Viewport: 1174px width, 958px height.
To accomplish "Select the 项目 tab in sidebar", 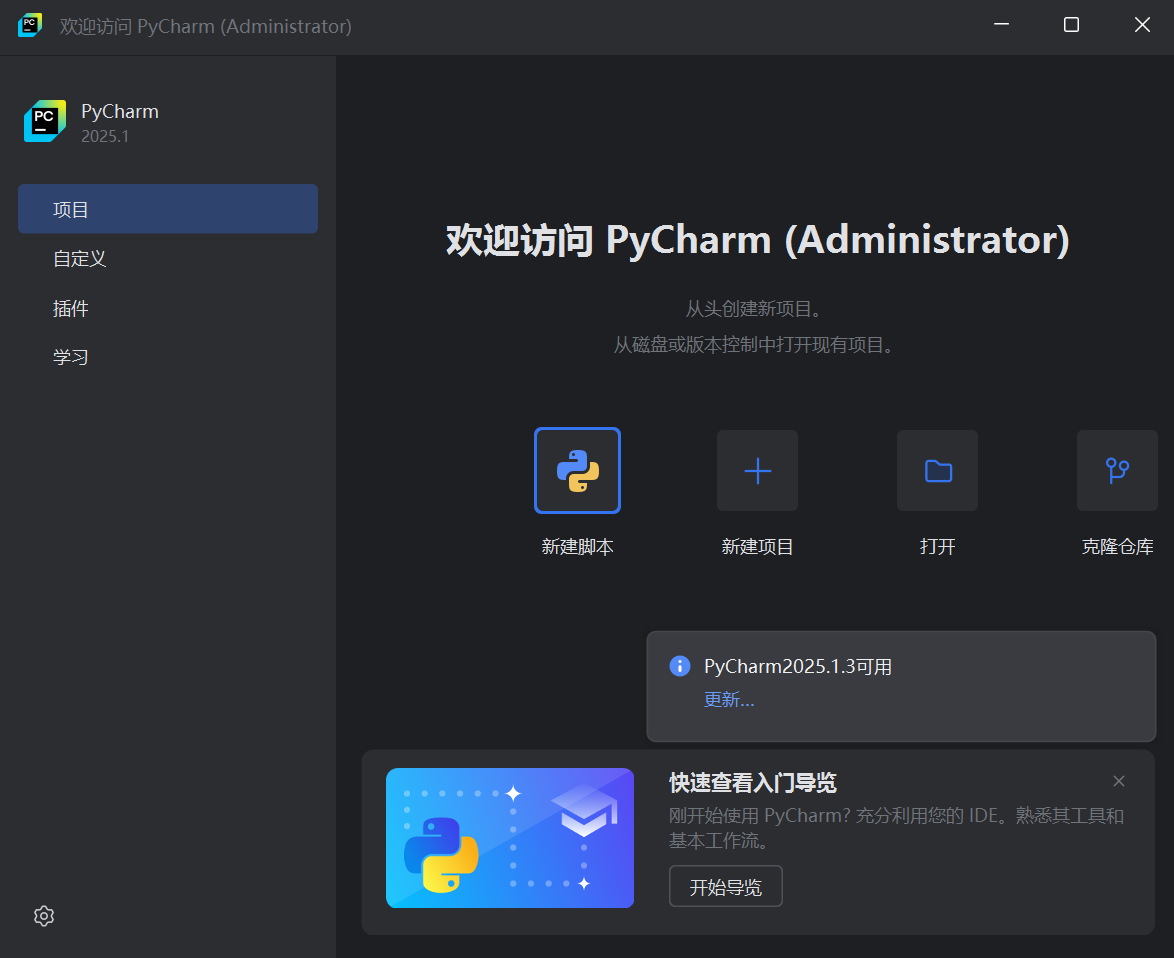I will point(168,209).
